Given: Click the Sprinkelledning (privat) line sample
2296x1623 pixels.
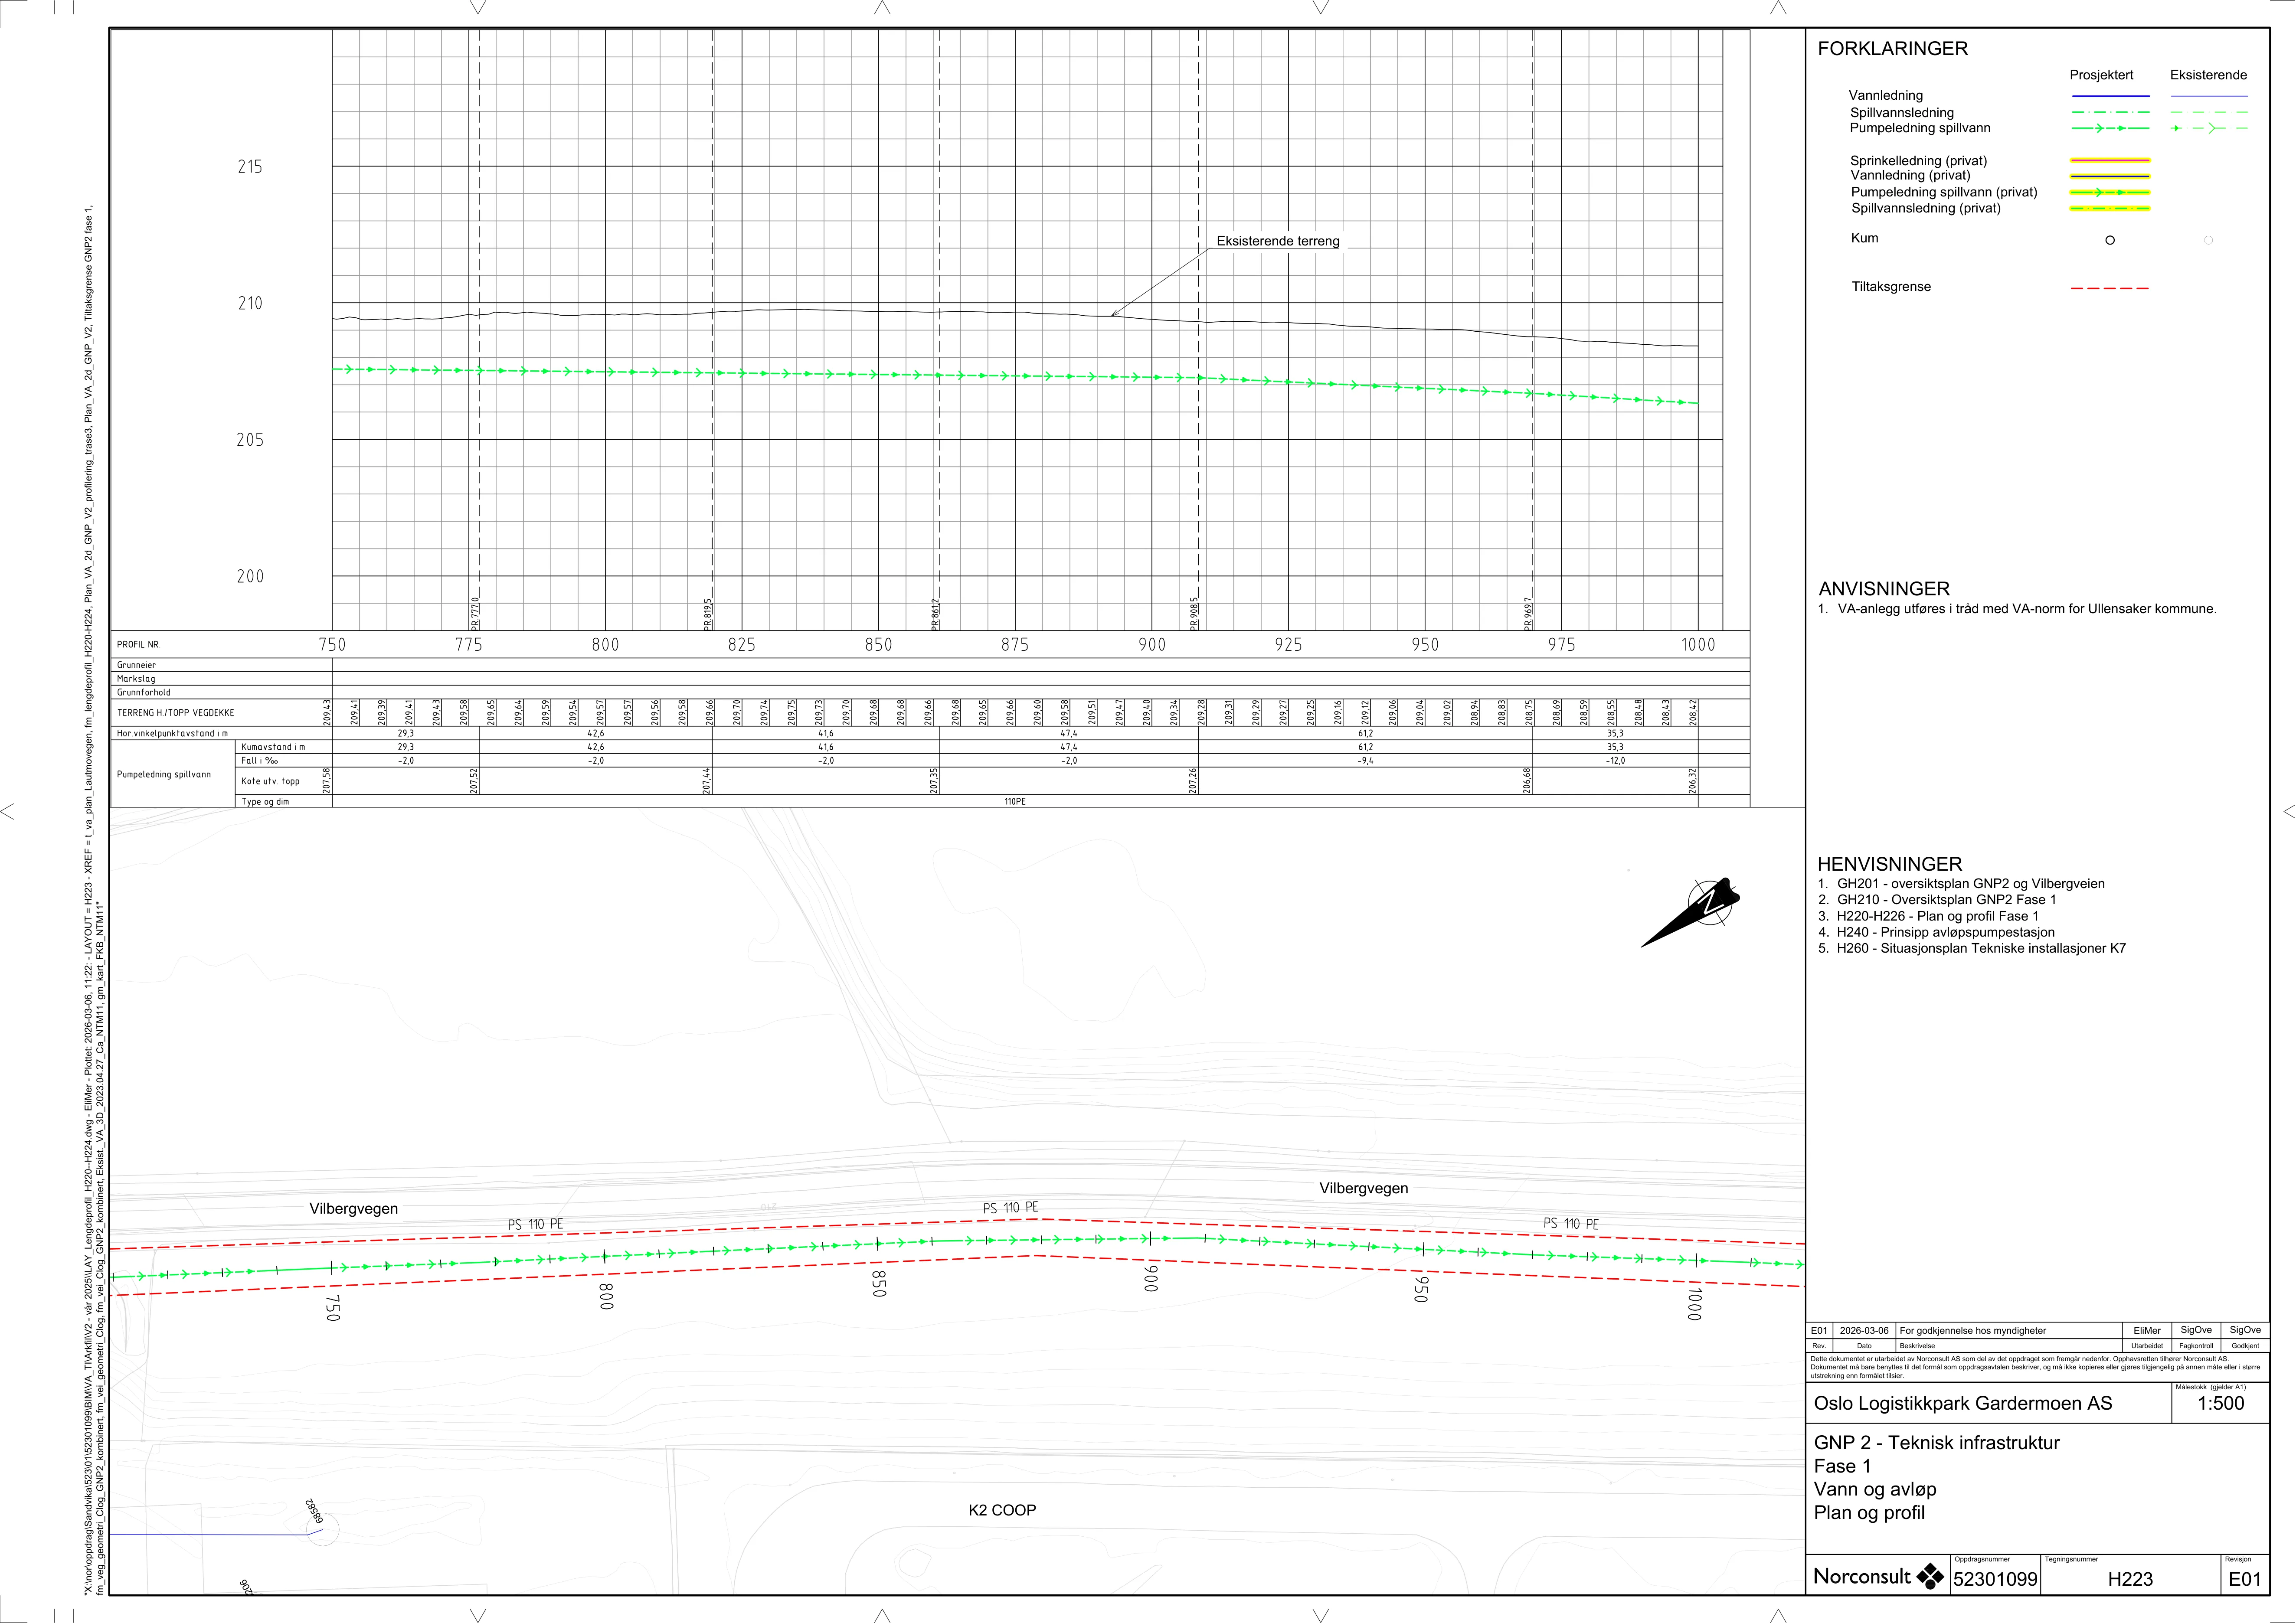Looking at the screenshot, I should pyautogui.click(x=2110, y=160).
